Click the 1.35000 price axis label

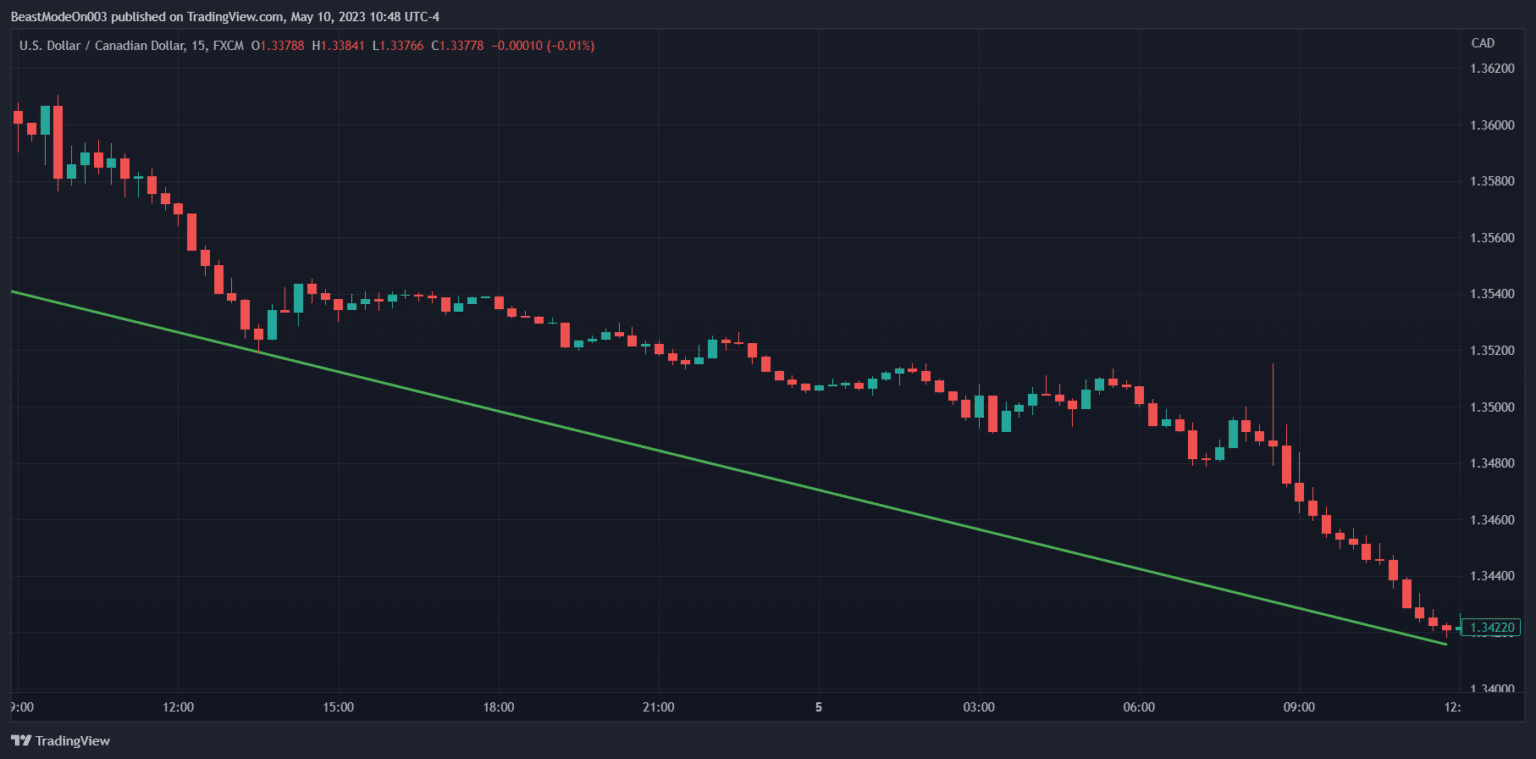[1490, 408]
